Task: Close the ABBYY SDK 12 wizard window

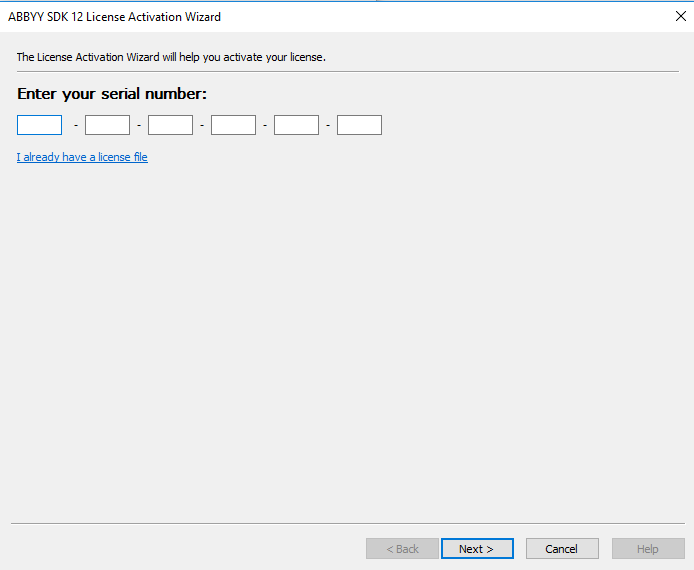Action: [681, 16]
